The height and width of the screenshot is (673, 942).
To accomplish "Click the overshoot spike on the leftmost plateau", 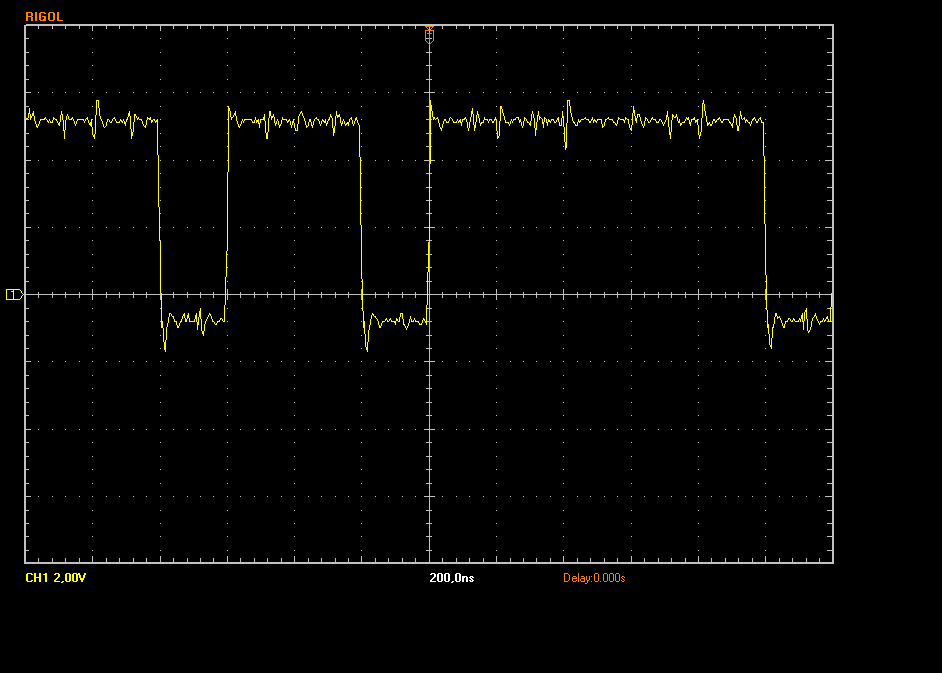I will pyautogui.click(x=98, y=102).
